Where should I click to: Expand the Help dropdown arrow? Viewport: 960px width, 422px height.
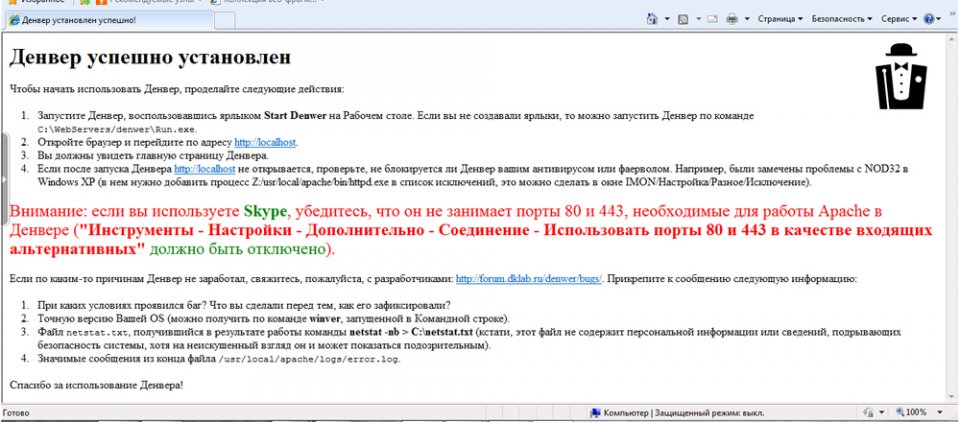click(x=939, y=19)
